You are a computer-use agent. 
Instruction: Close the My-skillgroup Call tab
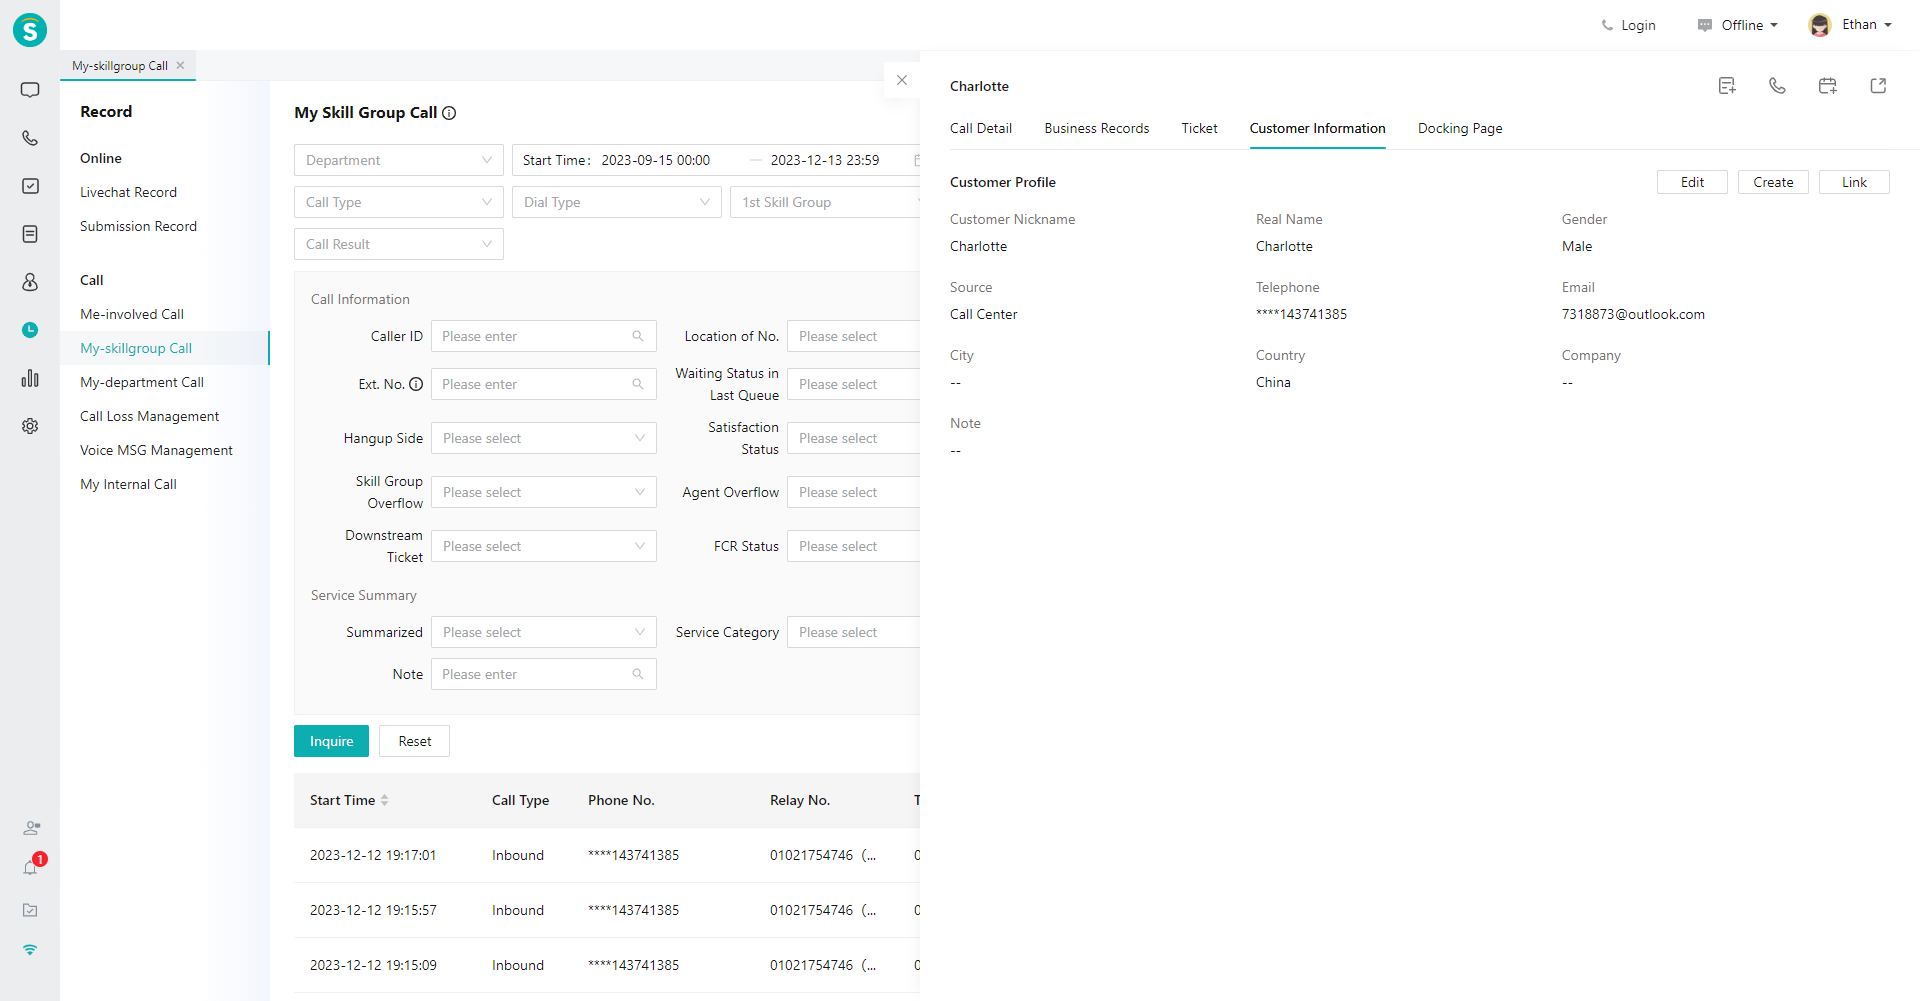point(180,66)
